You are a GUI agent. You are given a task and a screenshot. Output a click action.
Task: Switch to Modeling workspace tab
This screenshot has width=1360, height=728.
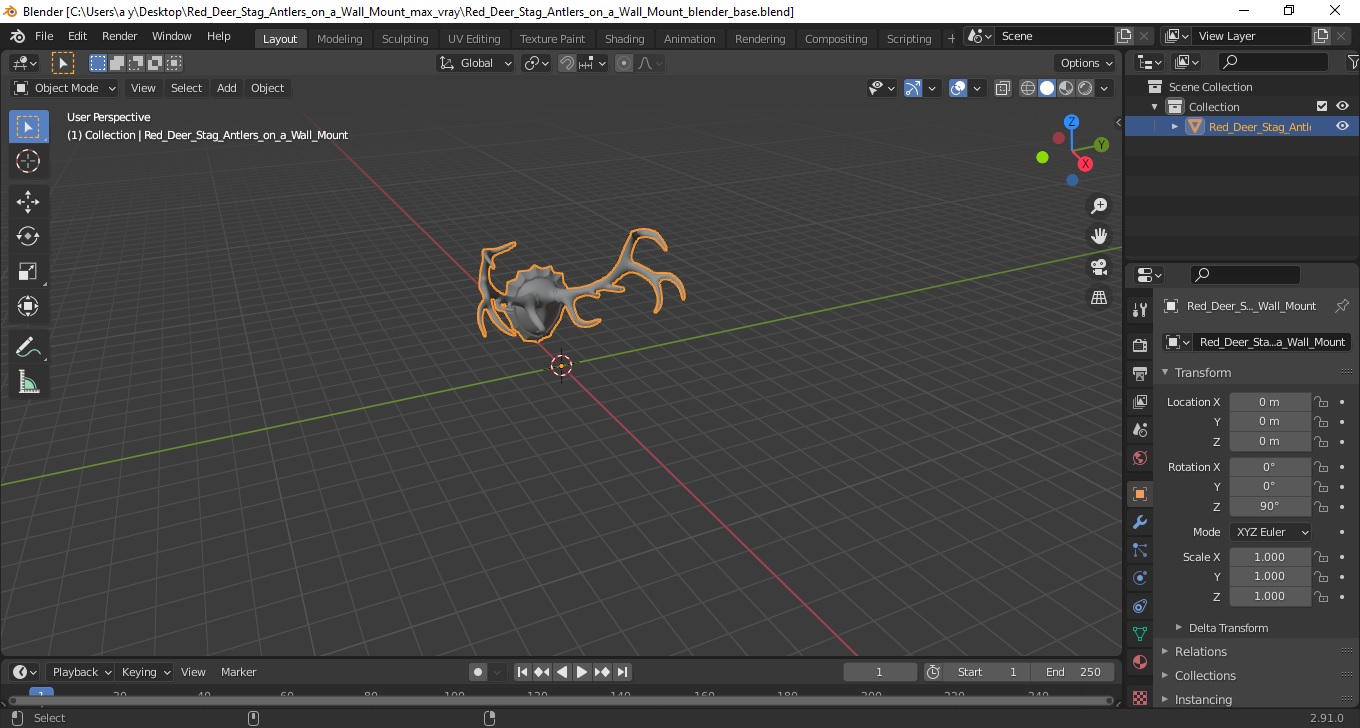(340, 39)
